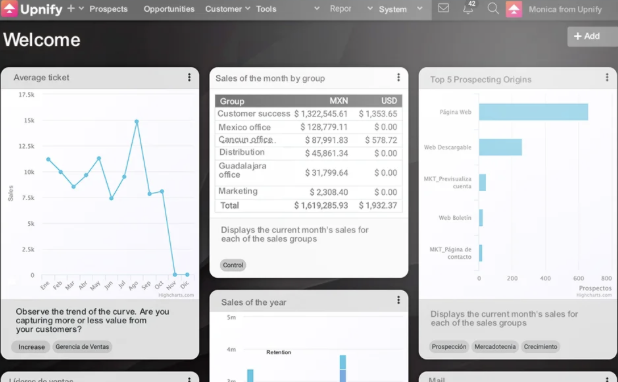Open the Customer menu

coord(223,9)
